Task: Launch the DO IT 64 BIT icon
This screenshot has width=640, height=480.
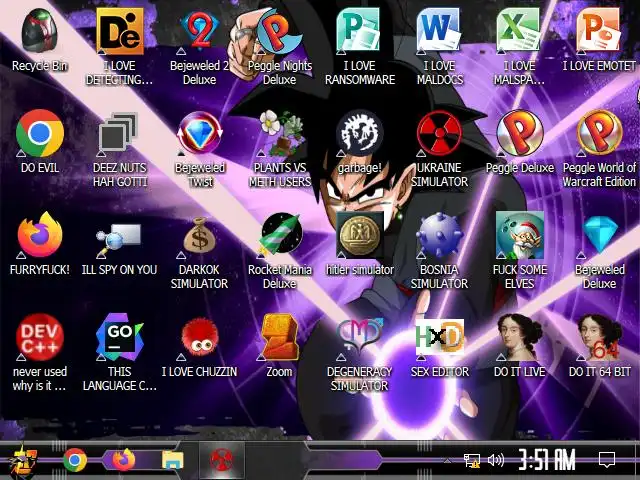Action: tap(599, 337)
